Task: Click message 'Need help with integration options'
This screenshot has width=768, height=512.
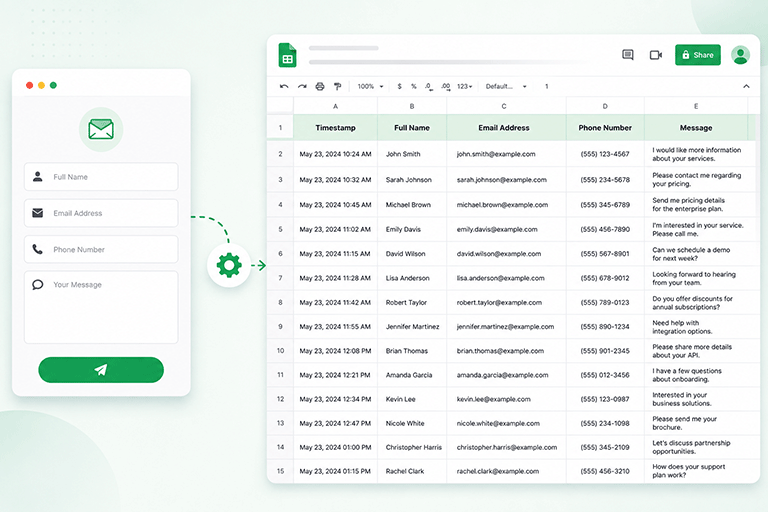Action: coord(696,327)
